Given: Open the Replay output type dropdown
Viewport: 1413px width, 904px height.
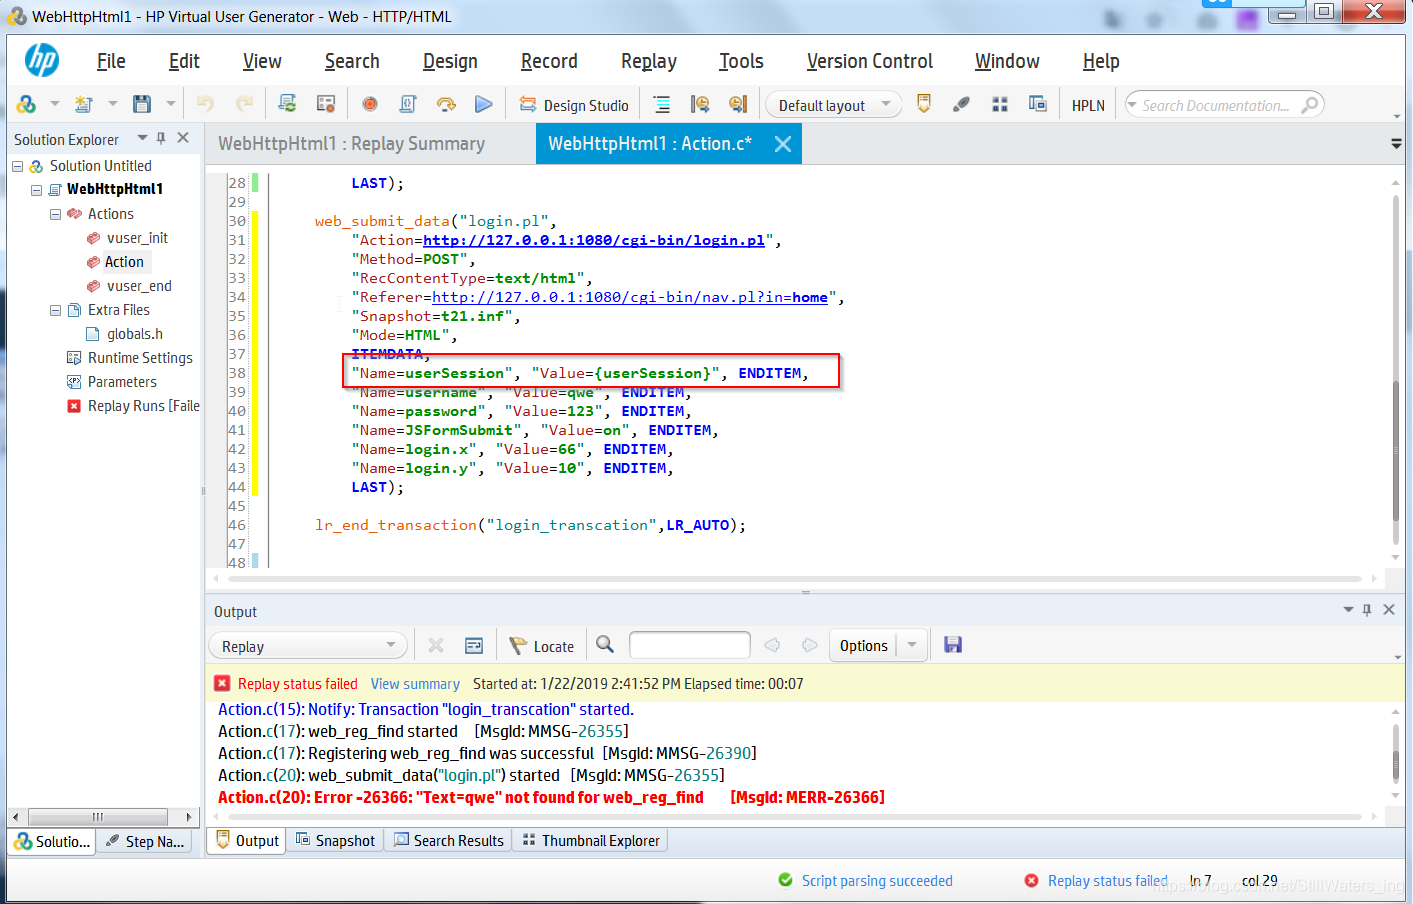Looking at the screenshot, I should point(308,646).
